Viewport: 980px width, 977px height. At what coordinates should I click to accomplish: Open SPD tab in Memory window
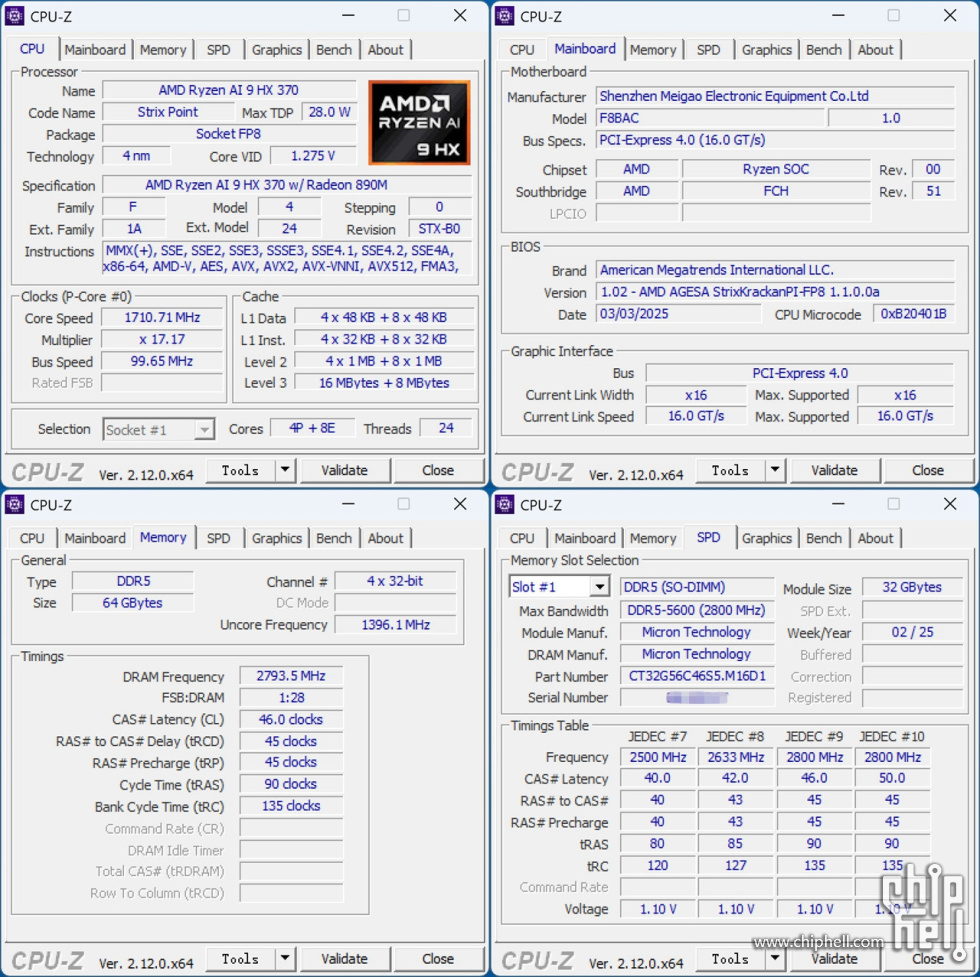point(218,538)
